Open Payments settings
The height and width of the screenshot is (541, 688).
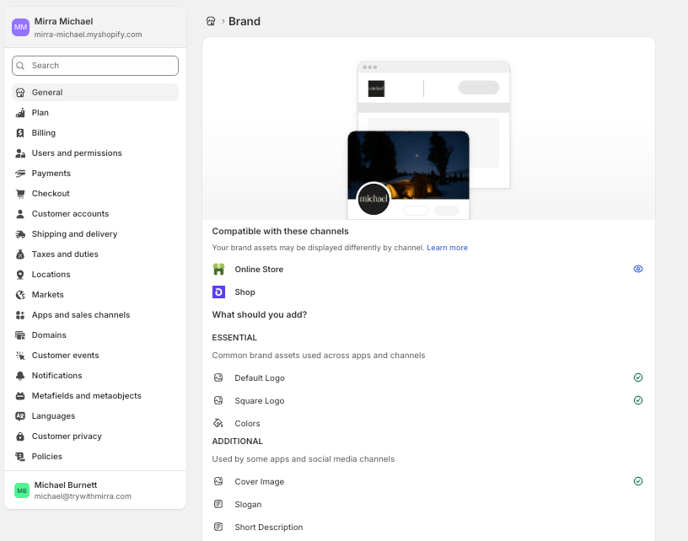pyautogui.click(x=95, y=173)
